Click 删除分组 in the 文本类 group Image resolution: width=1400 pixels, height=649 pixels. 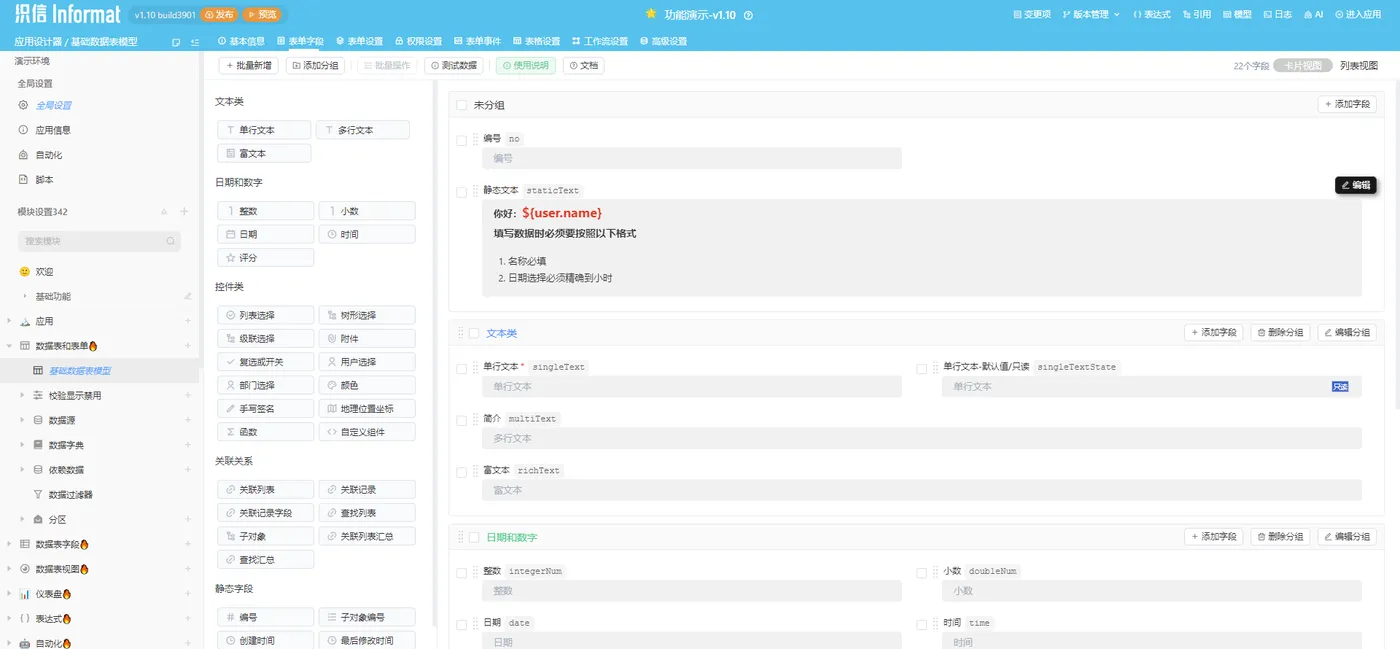pyautogui.click(x=1280, y=333)
